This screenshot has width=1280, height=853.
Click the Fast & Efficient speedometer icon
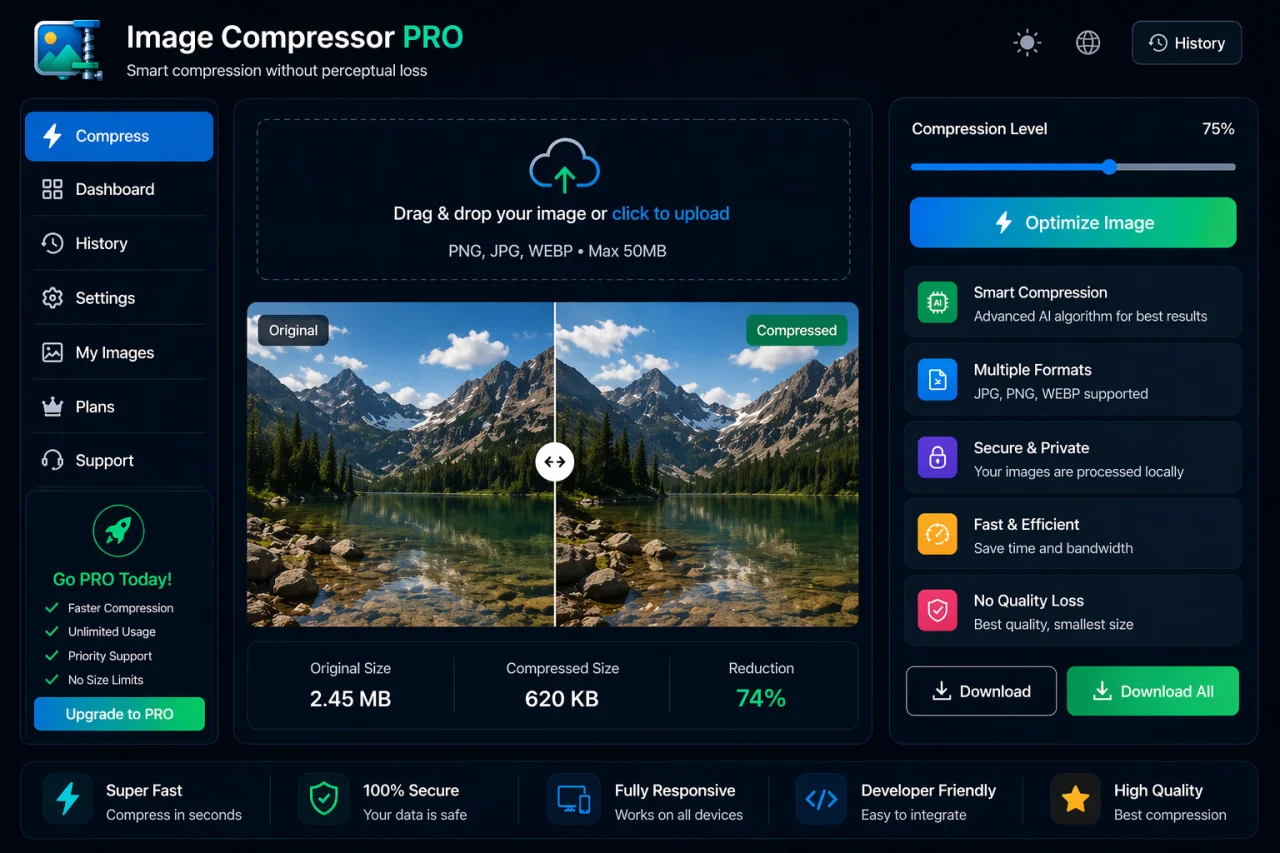[x=937, y=534]
